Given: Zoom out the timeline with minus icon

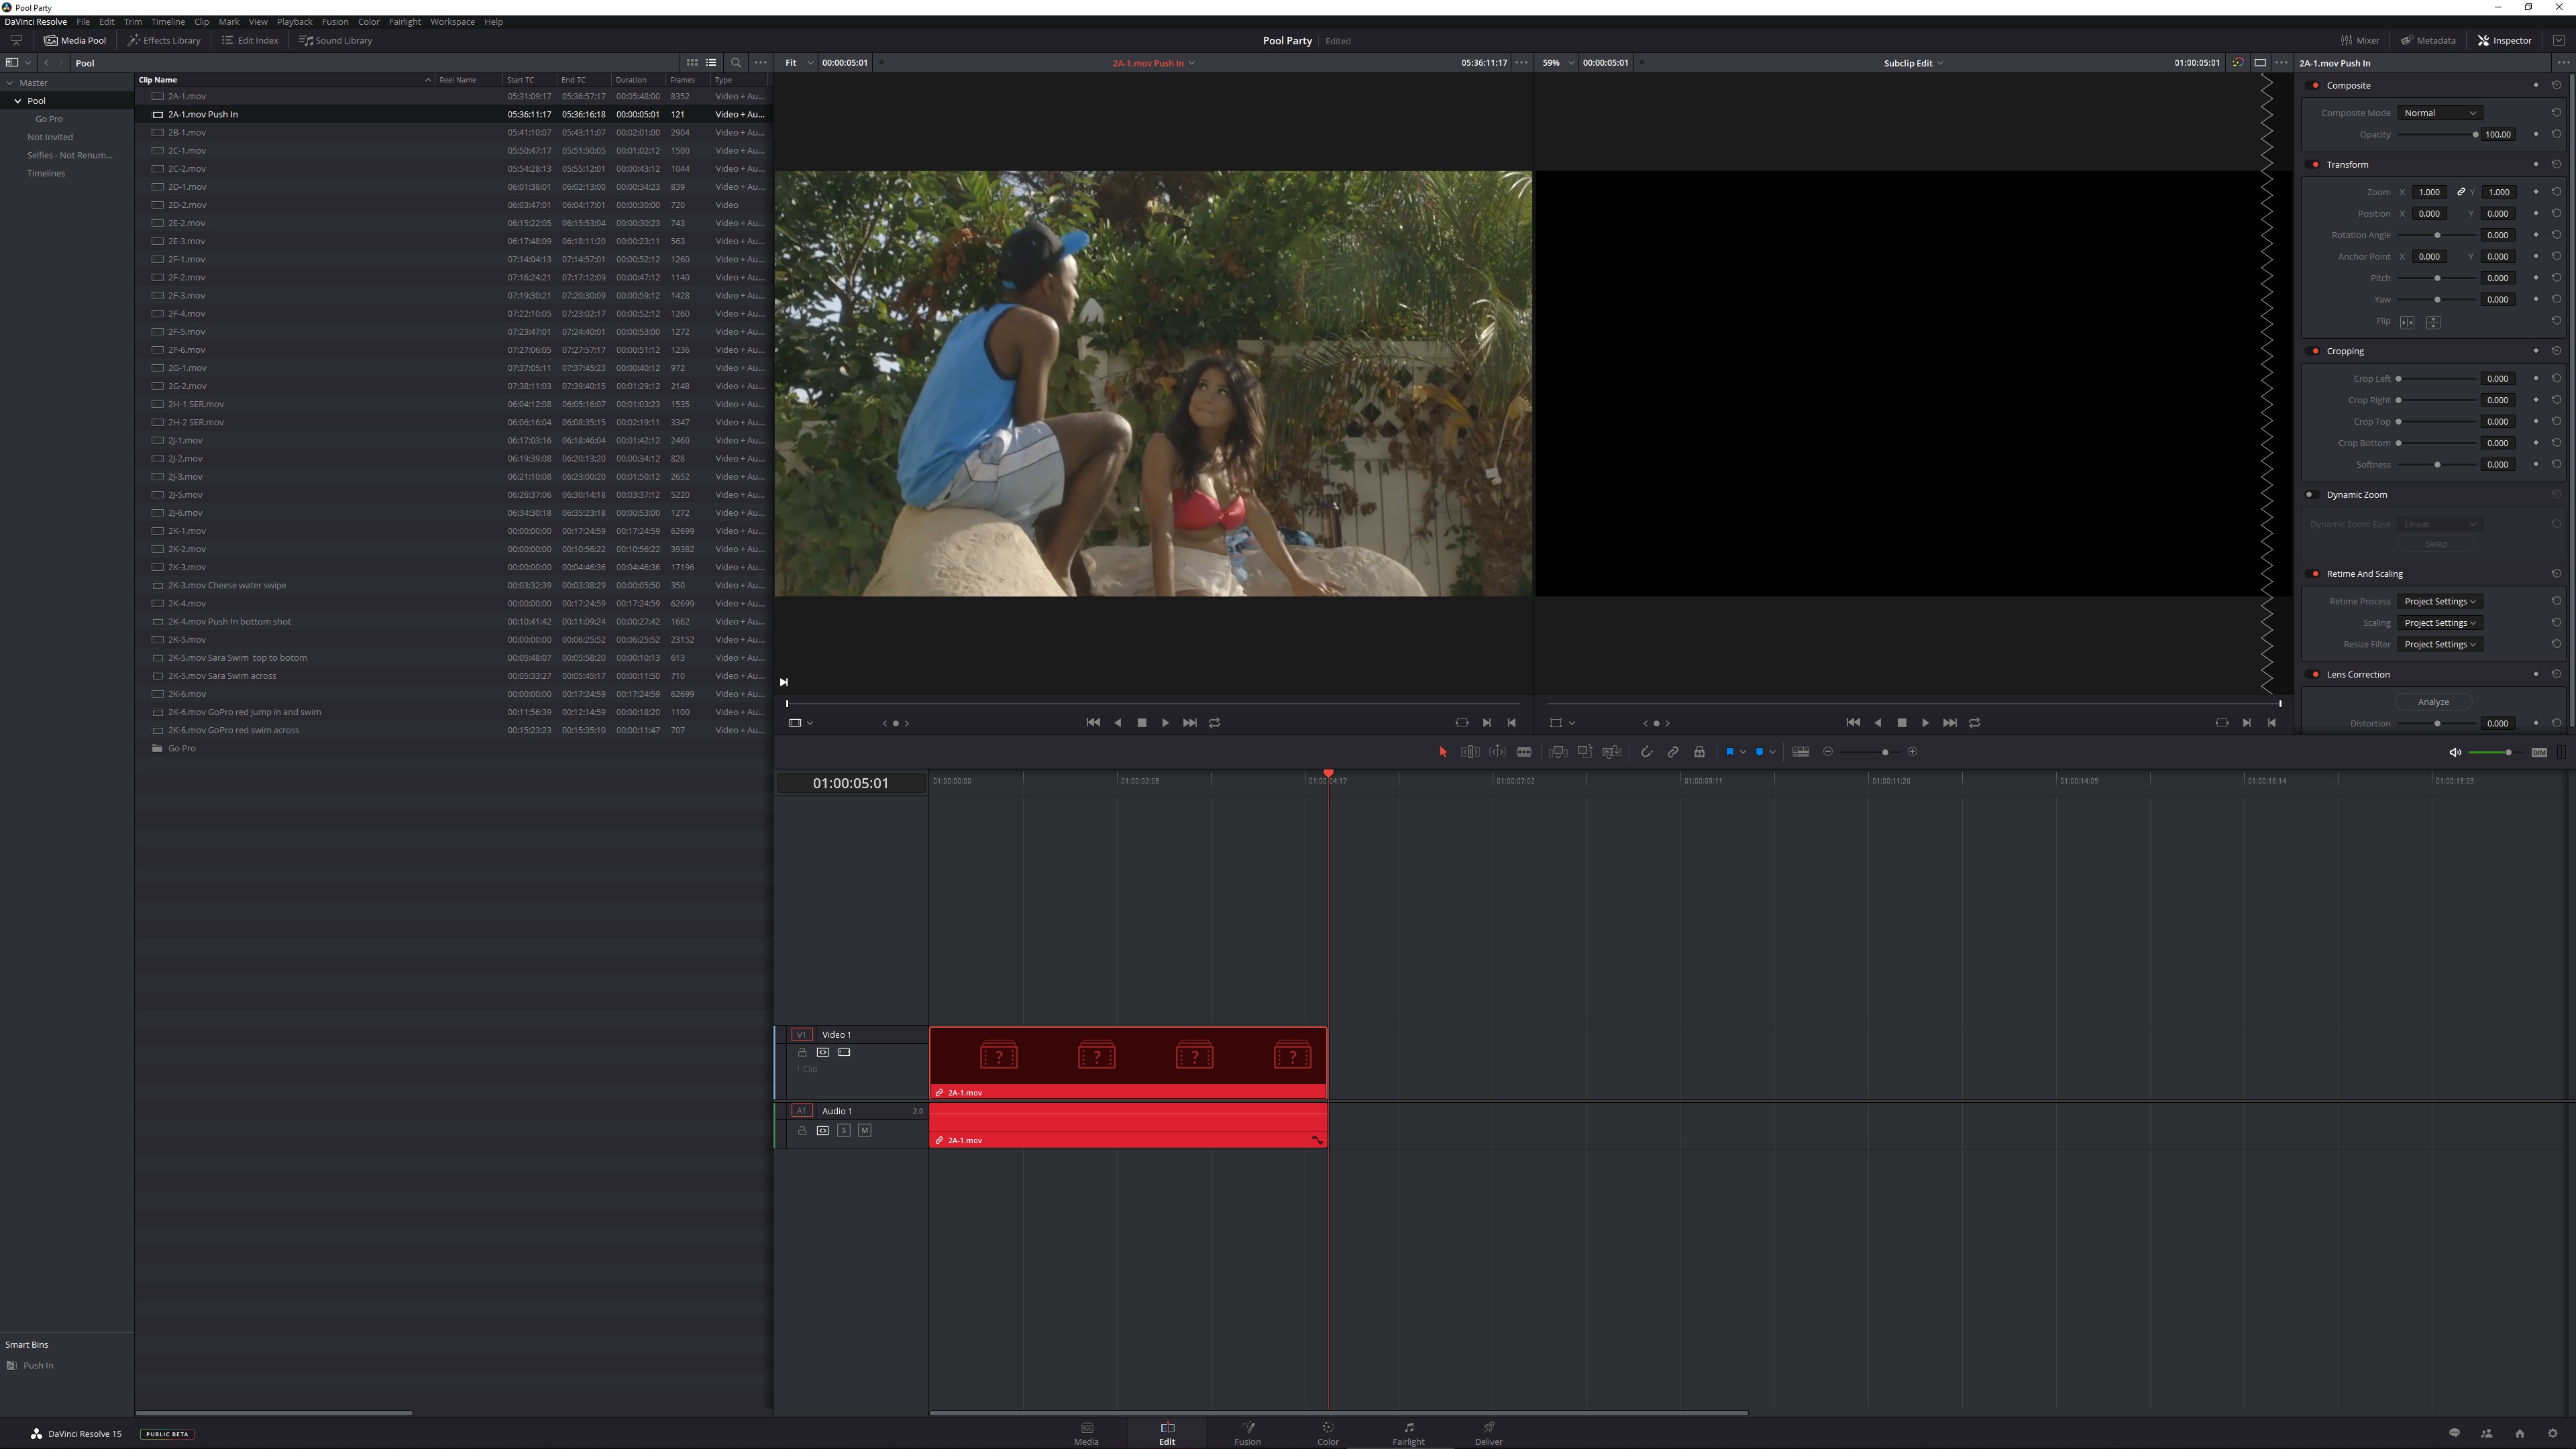Looking at the screenshot, I should point(1828,752).
